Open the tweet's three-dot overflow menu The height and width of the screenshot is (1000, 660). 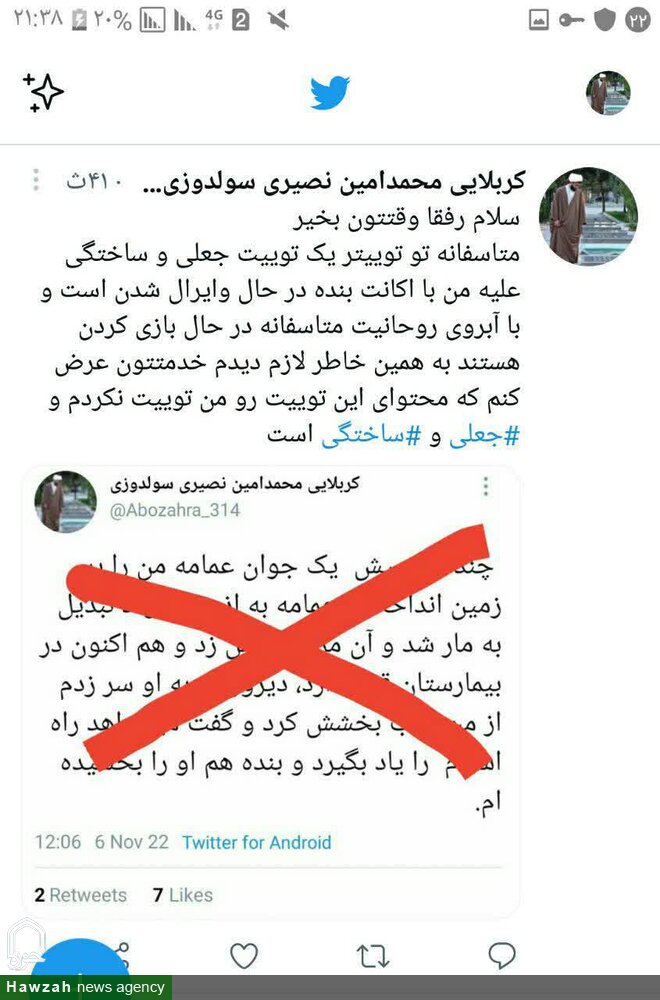[x=36, y=180]
